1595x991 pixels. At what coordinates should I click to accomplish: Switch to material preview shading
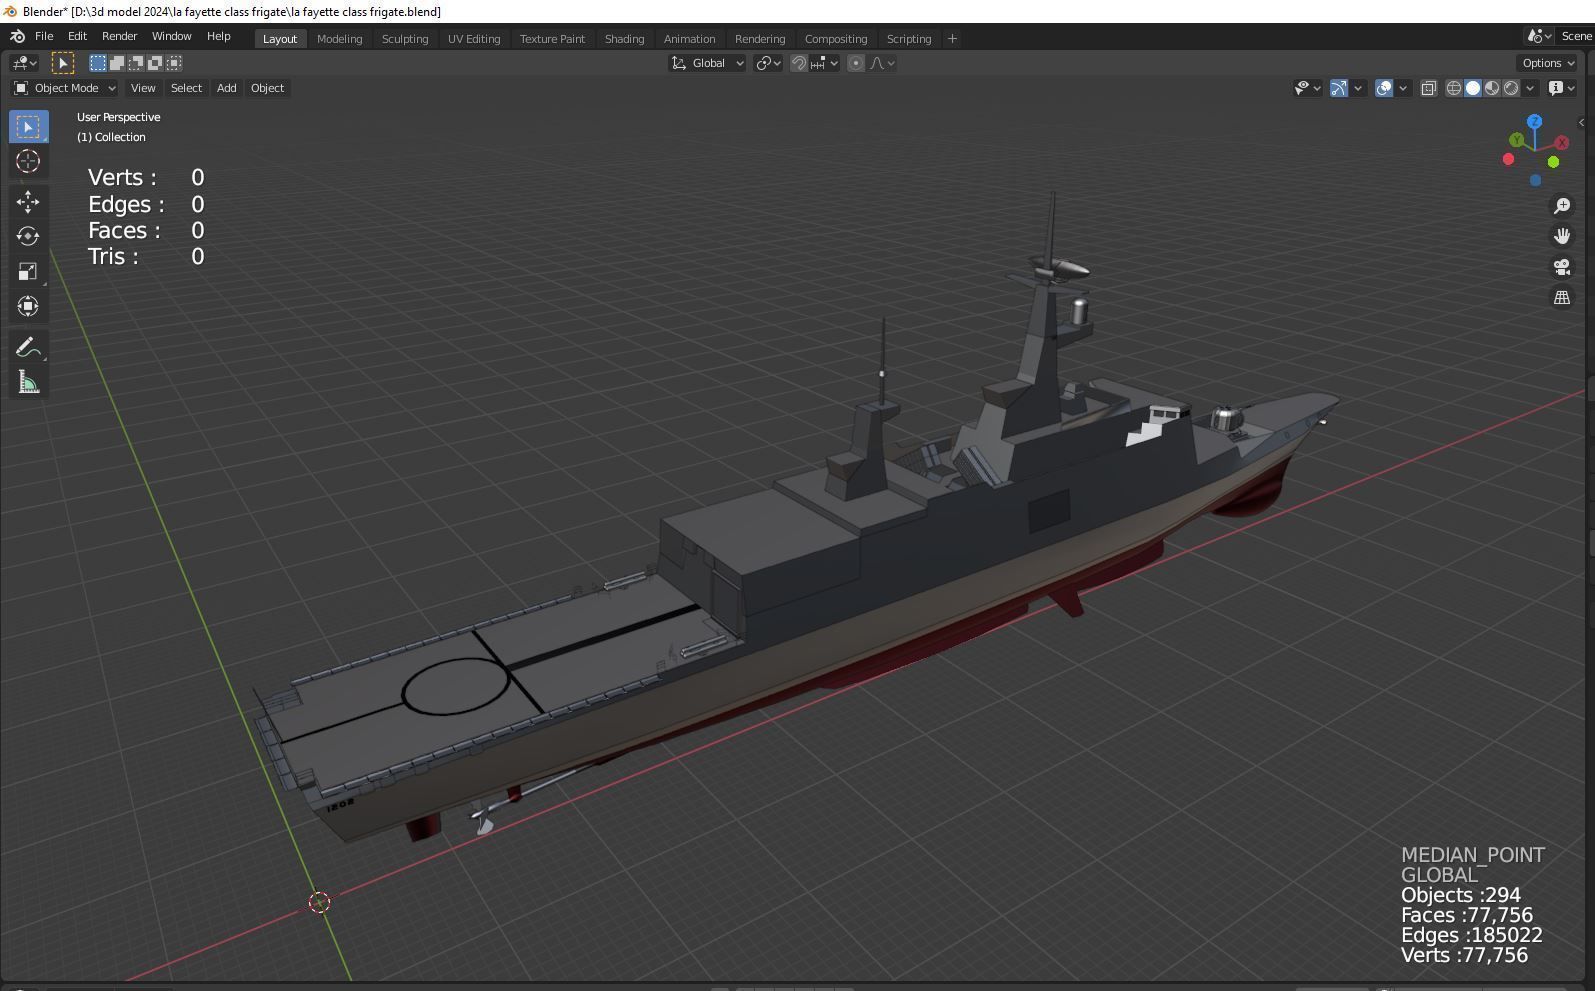tap(1492, 88)
